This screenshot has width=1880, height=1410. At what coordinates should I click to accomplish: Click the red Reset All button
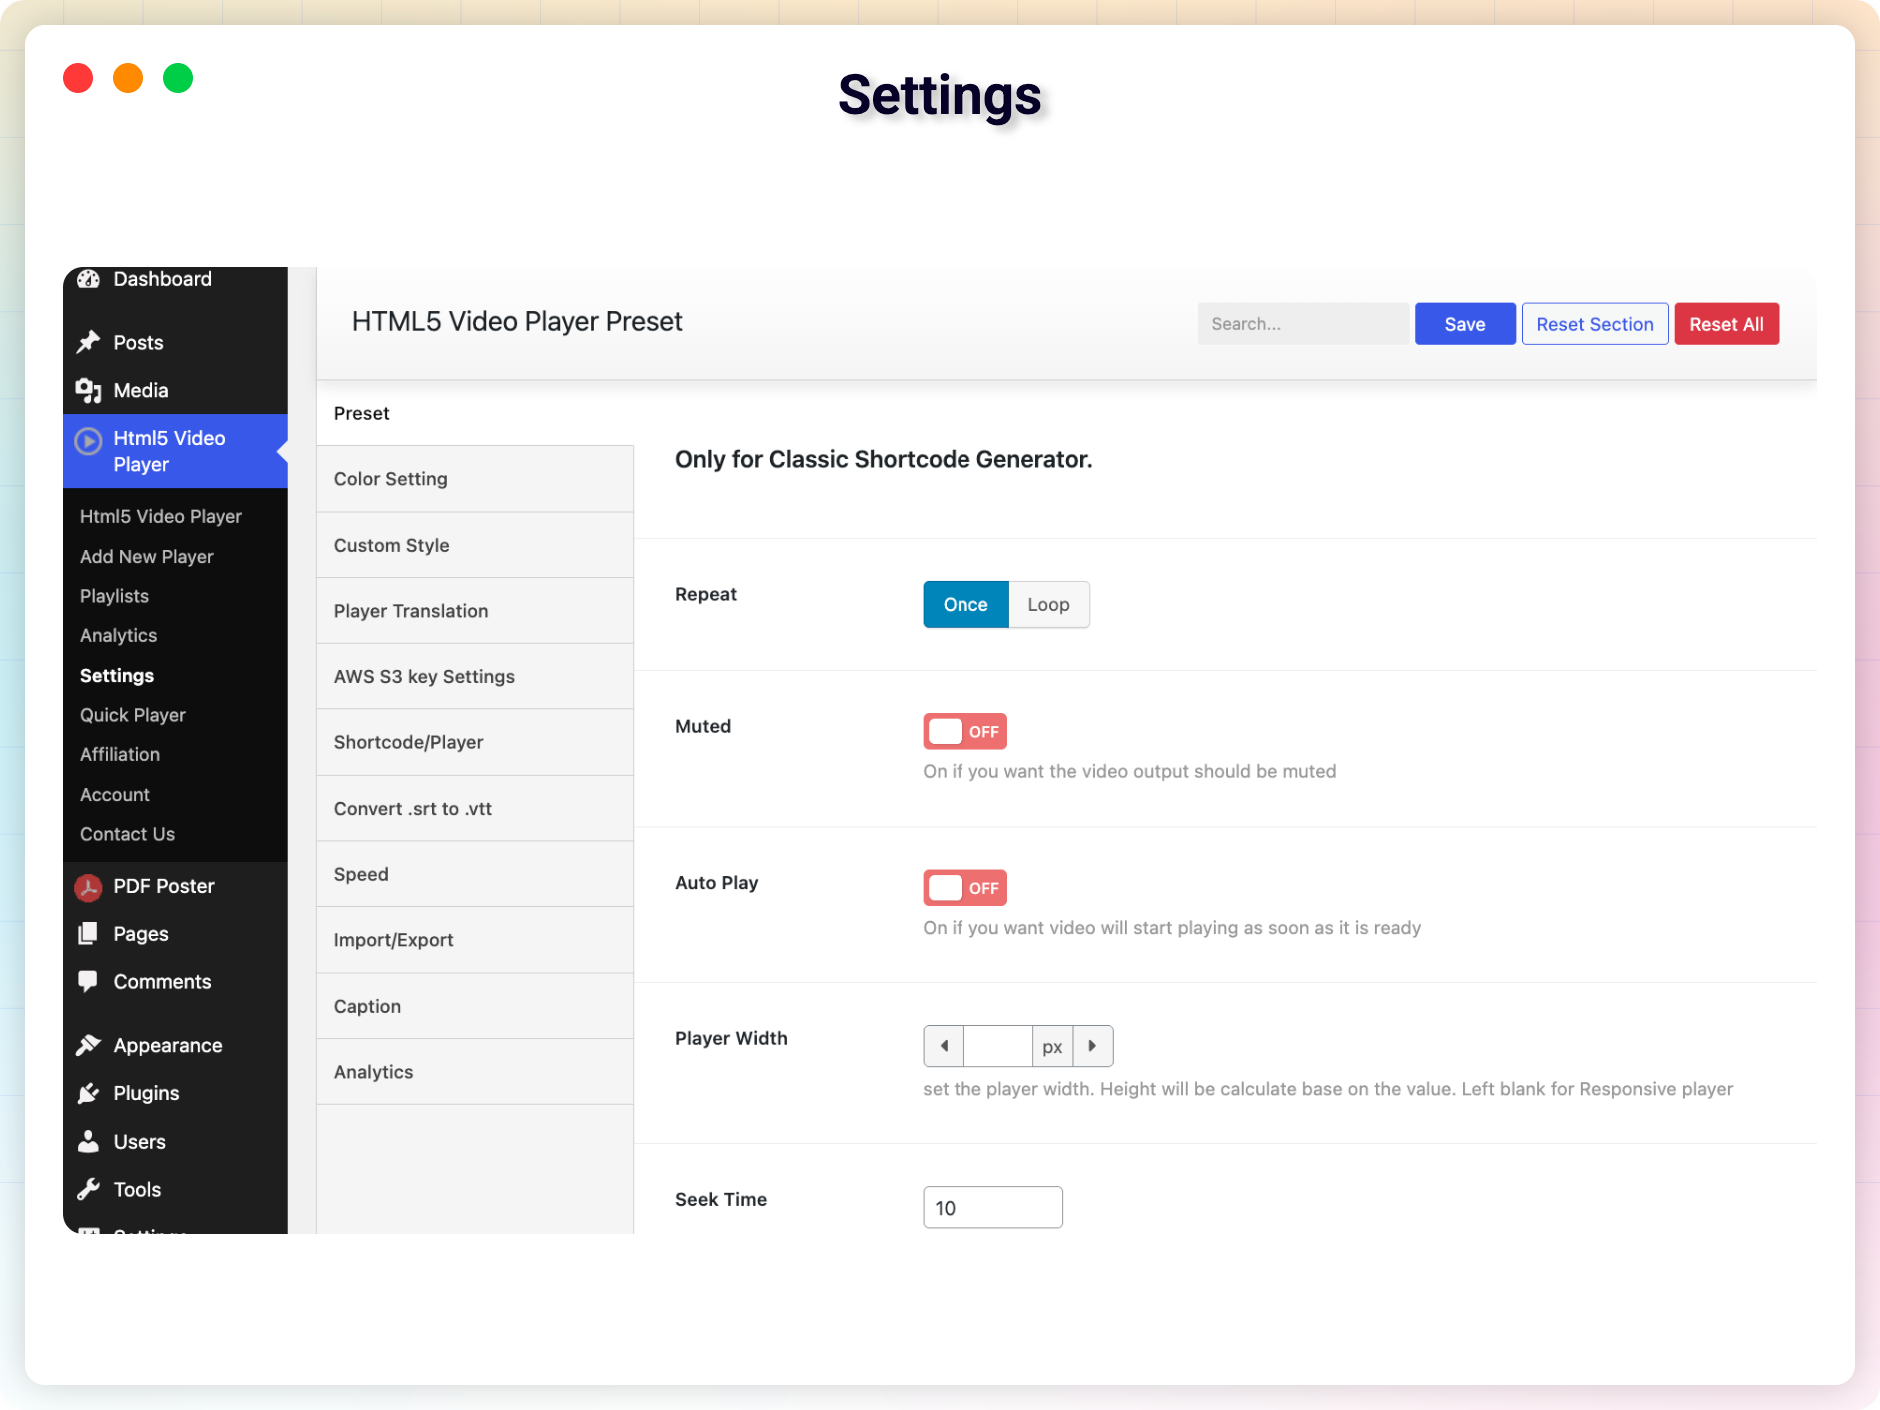coord(1727,324)
